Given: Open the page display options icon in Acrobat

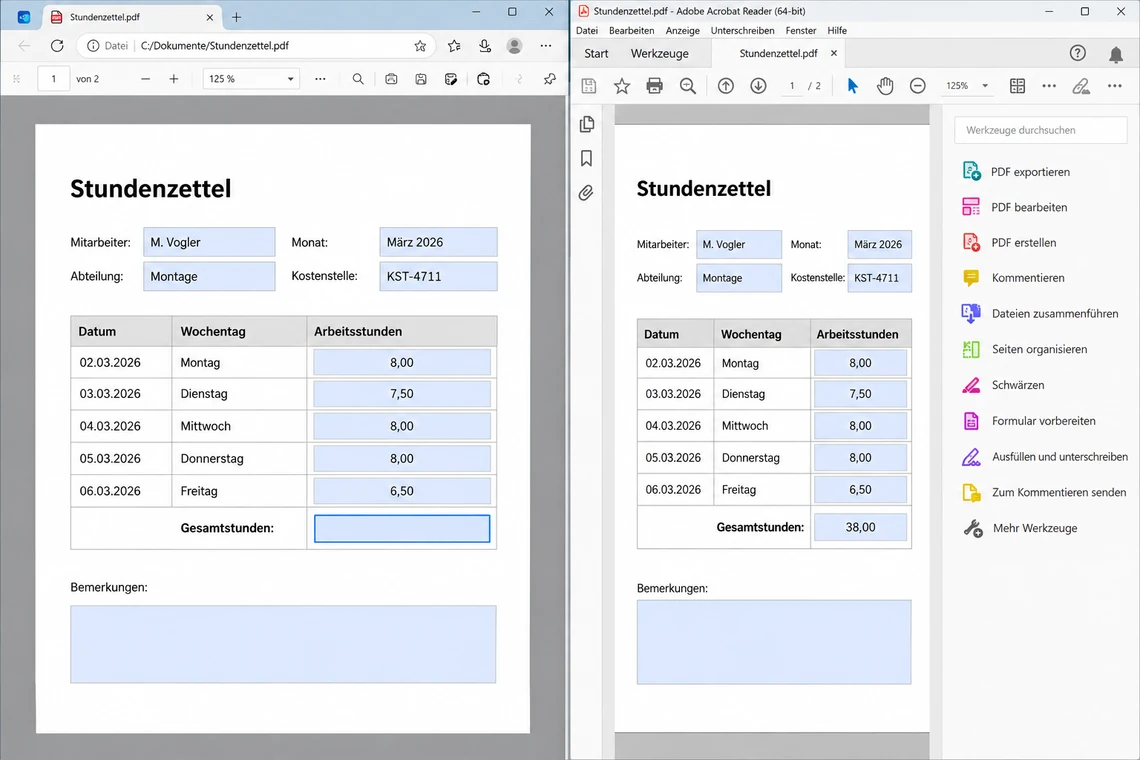Looking at the screenshot, I should click(x=1017, y=86).
